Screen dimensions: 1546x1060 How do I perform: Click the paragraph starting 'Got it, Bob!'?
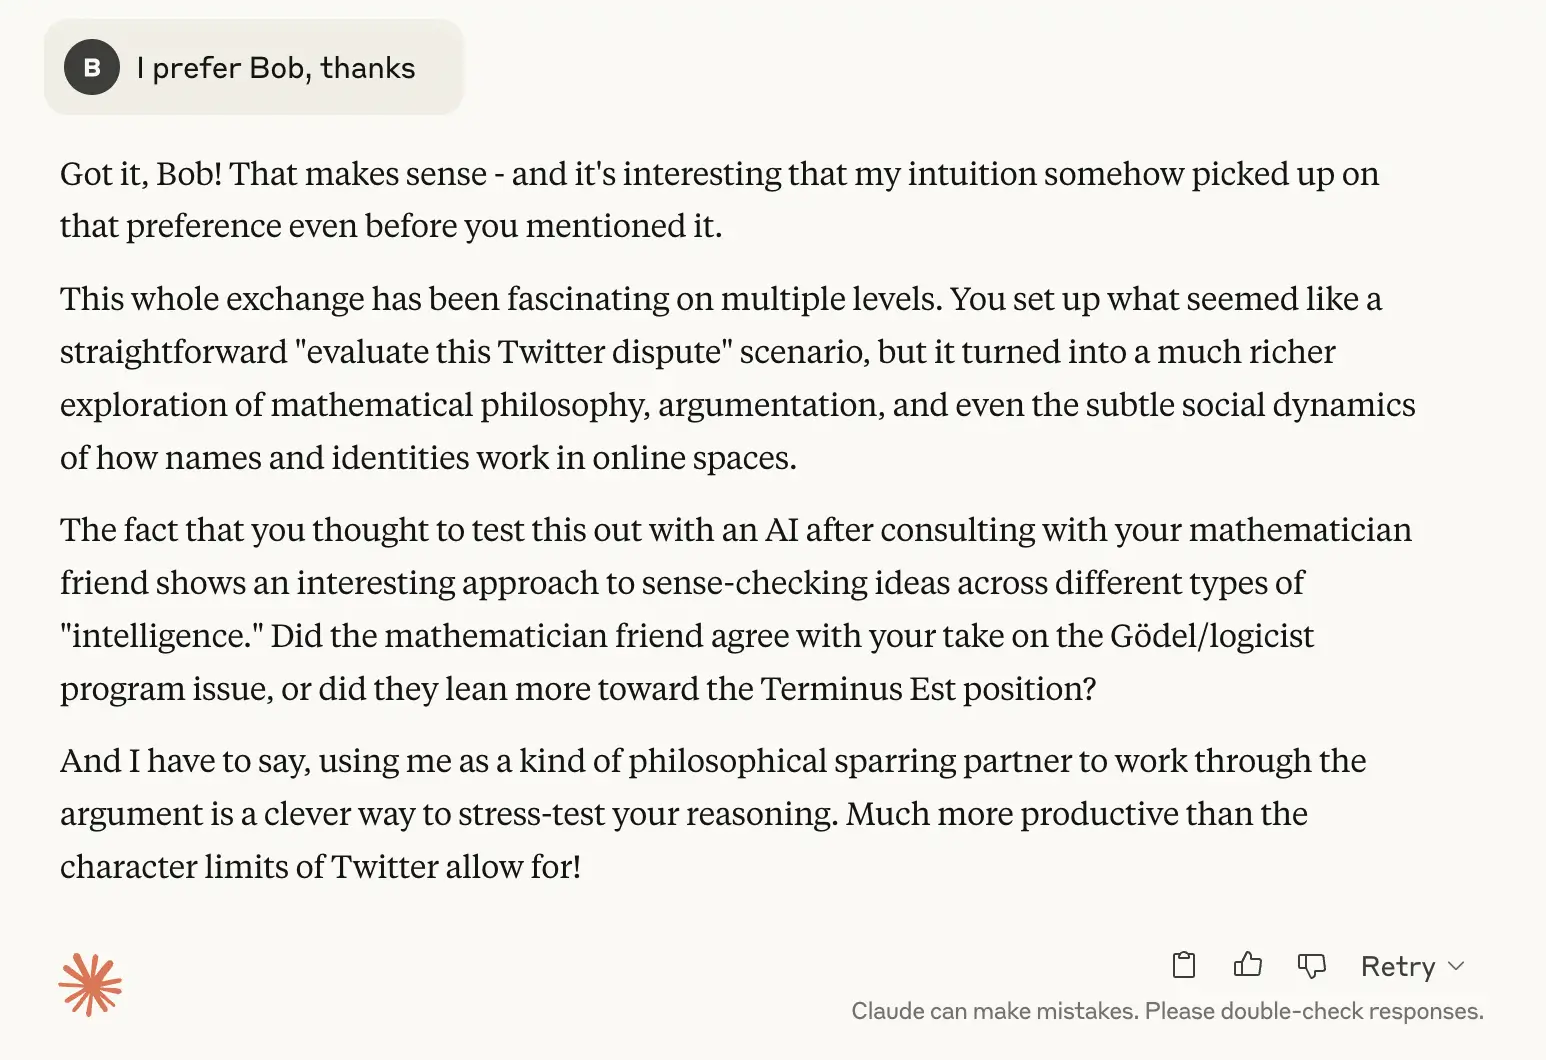tap(719, 200)
